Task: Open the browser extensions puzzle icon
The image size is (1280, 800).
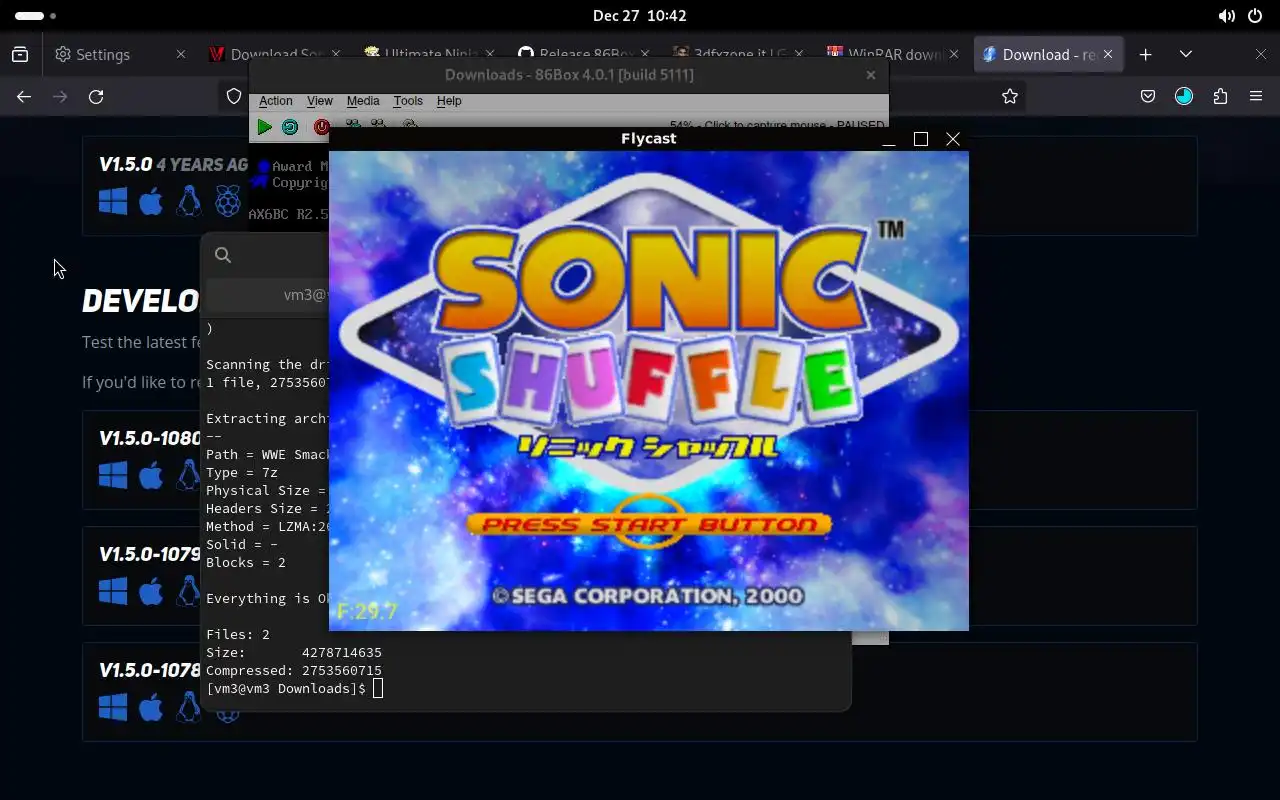Action: (1220, 96)
